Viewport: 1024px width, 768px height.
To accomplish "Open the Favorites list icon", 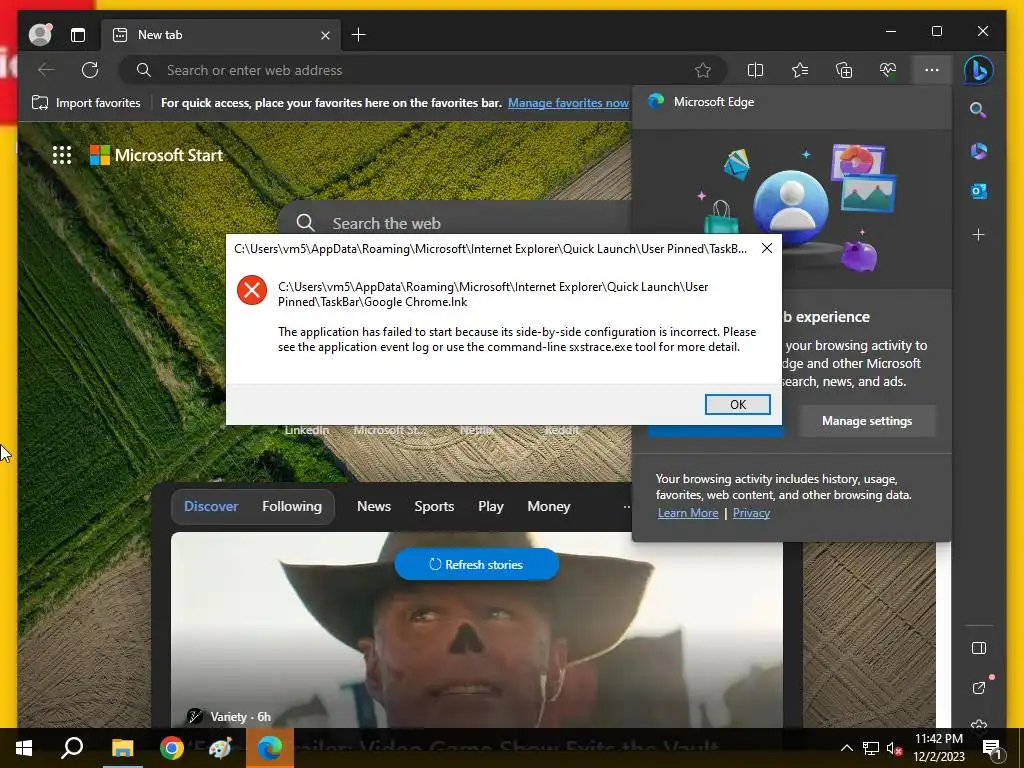I will tap(799, 70).
